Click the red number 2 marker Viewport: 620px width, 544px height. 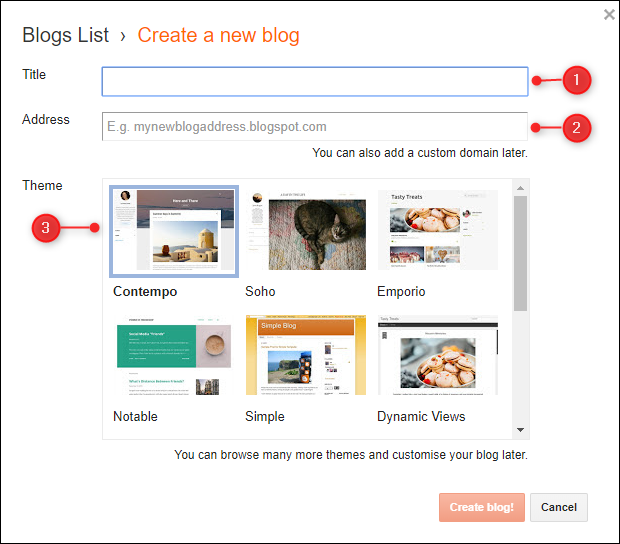pos(577,127)
